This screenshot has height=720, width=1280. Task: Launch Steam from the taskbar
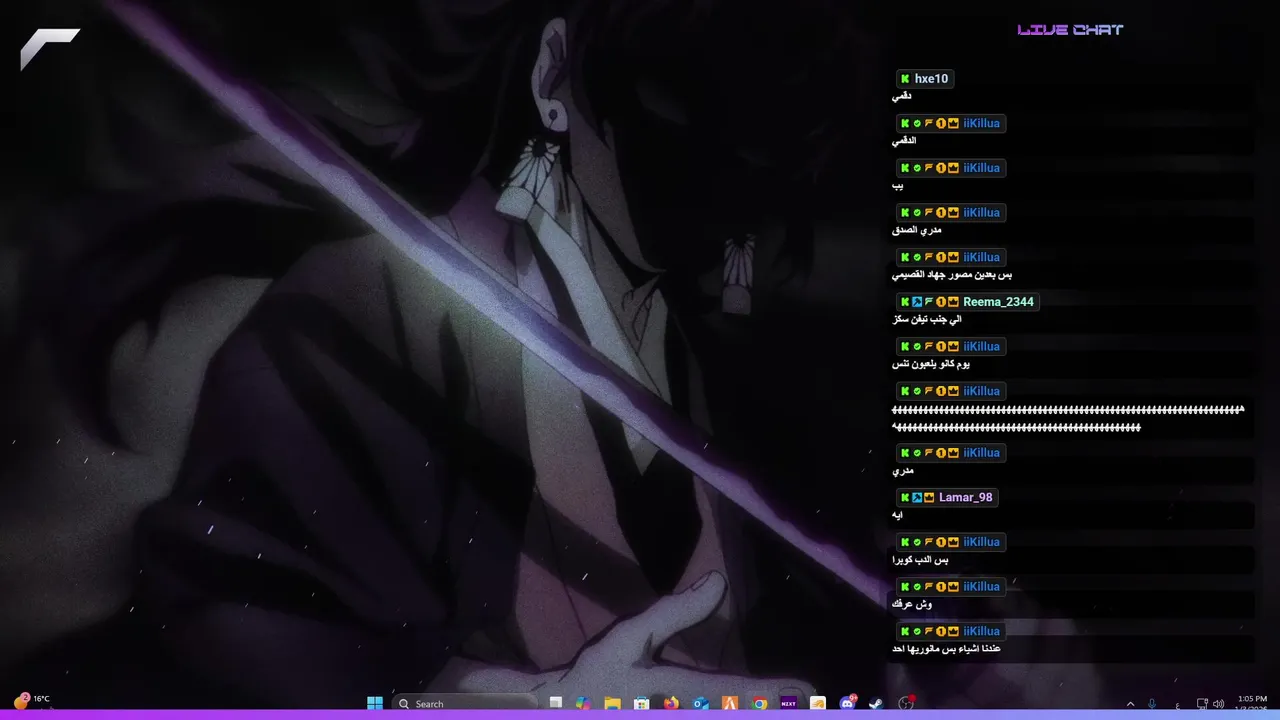tap(876, 703)
